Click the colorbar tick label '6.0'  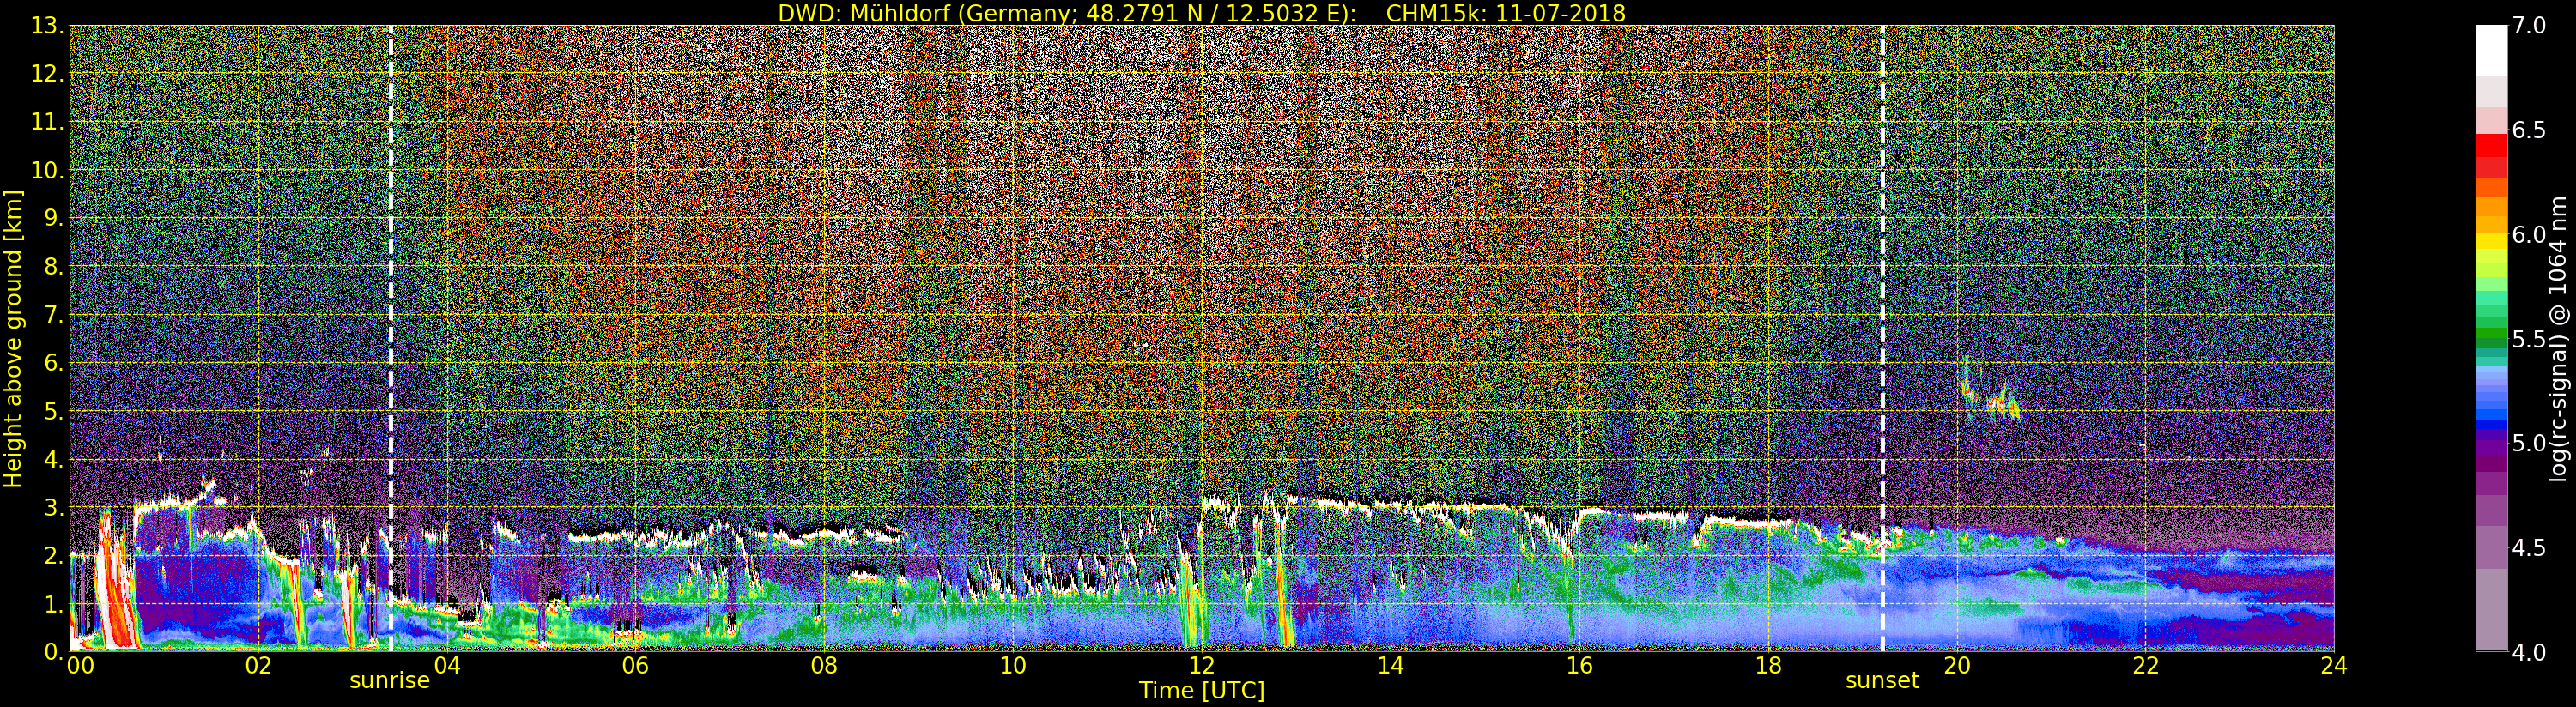pos(2529,234)
